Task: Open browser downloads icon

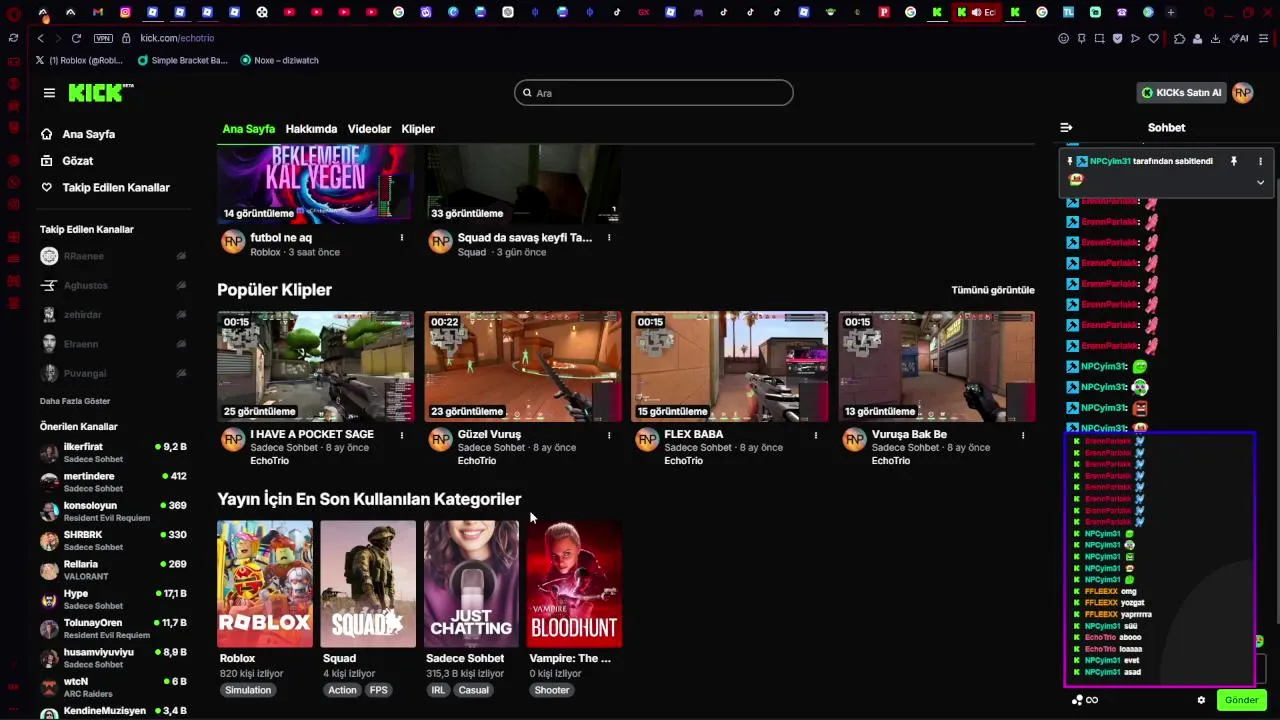Action: [1215, 38]
